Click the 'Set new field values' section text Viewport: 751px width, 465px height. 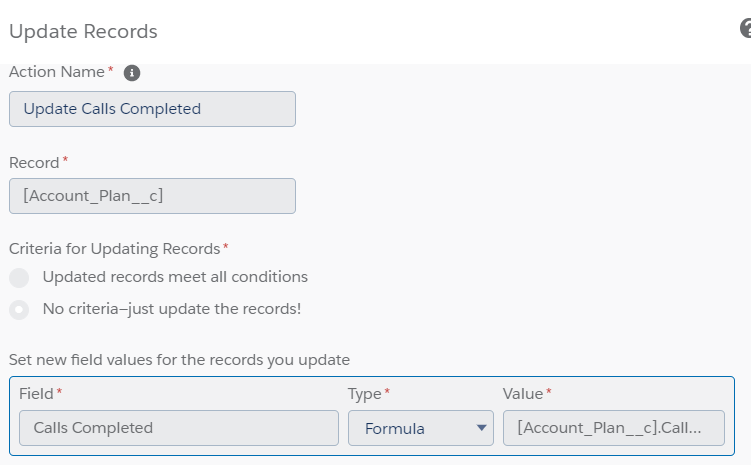179,359
